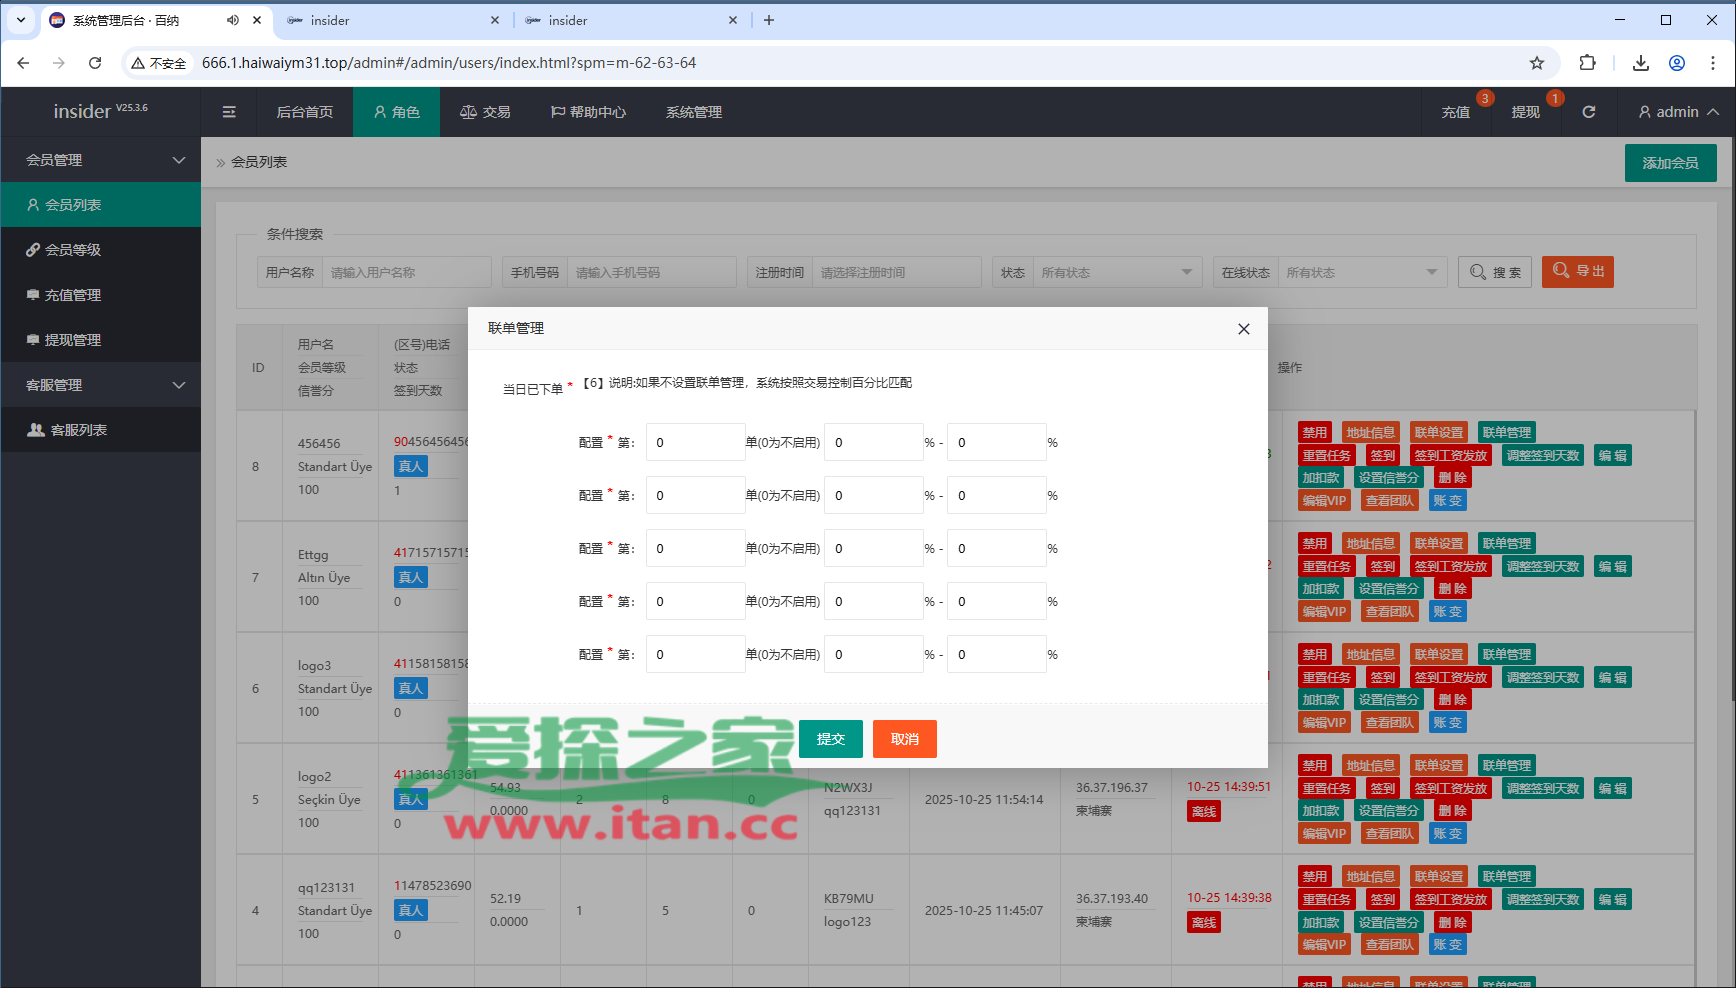Click the refresh icon in top navbar
The width and height of the screenshot is (1736, 988).
pos(1588,112)
